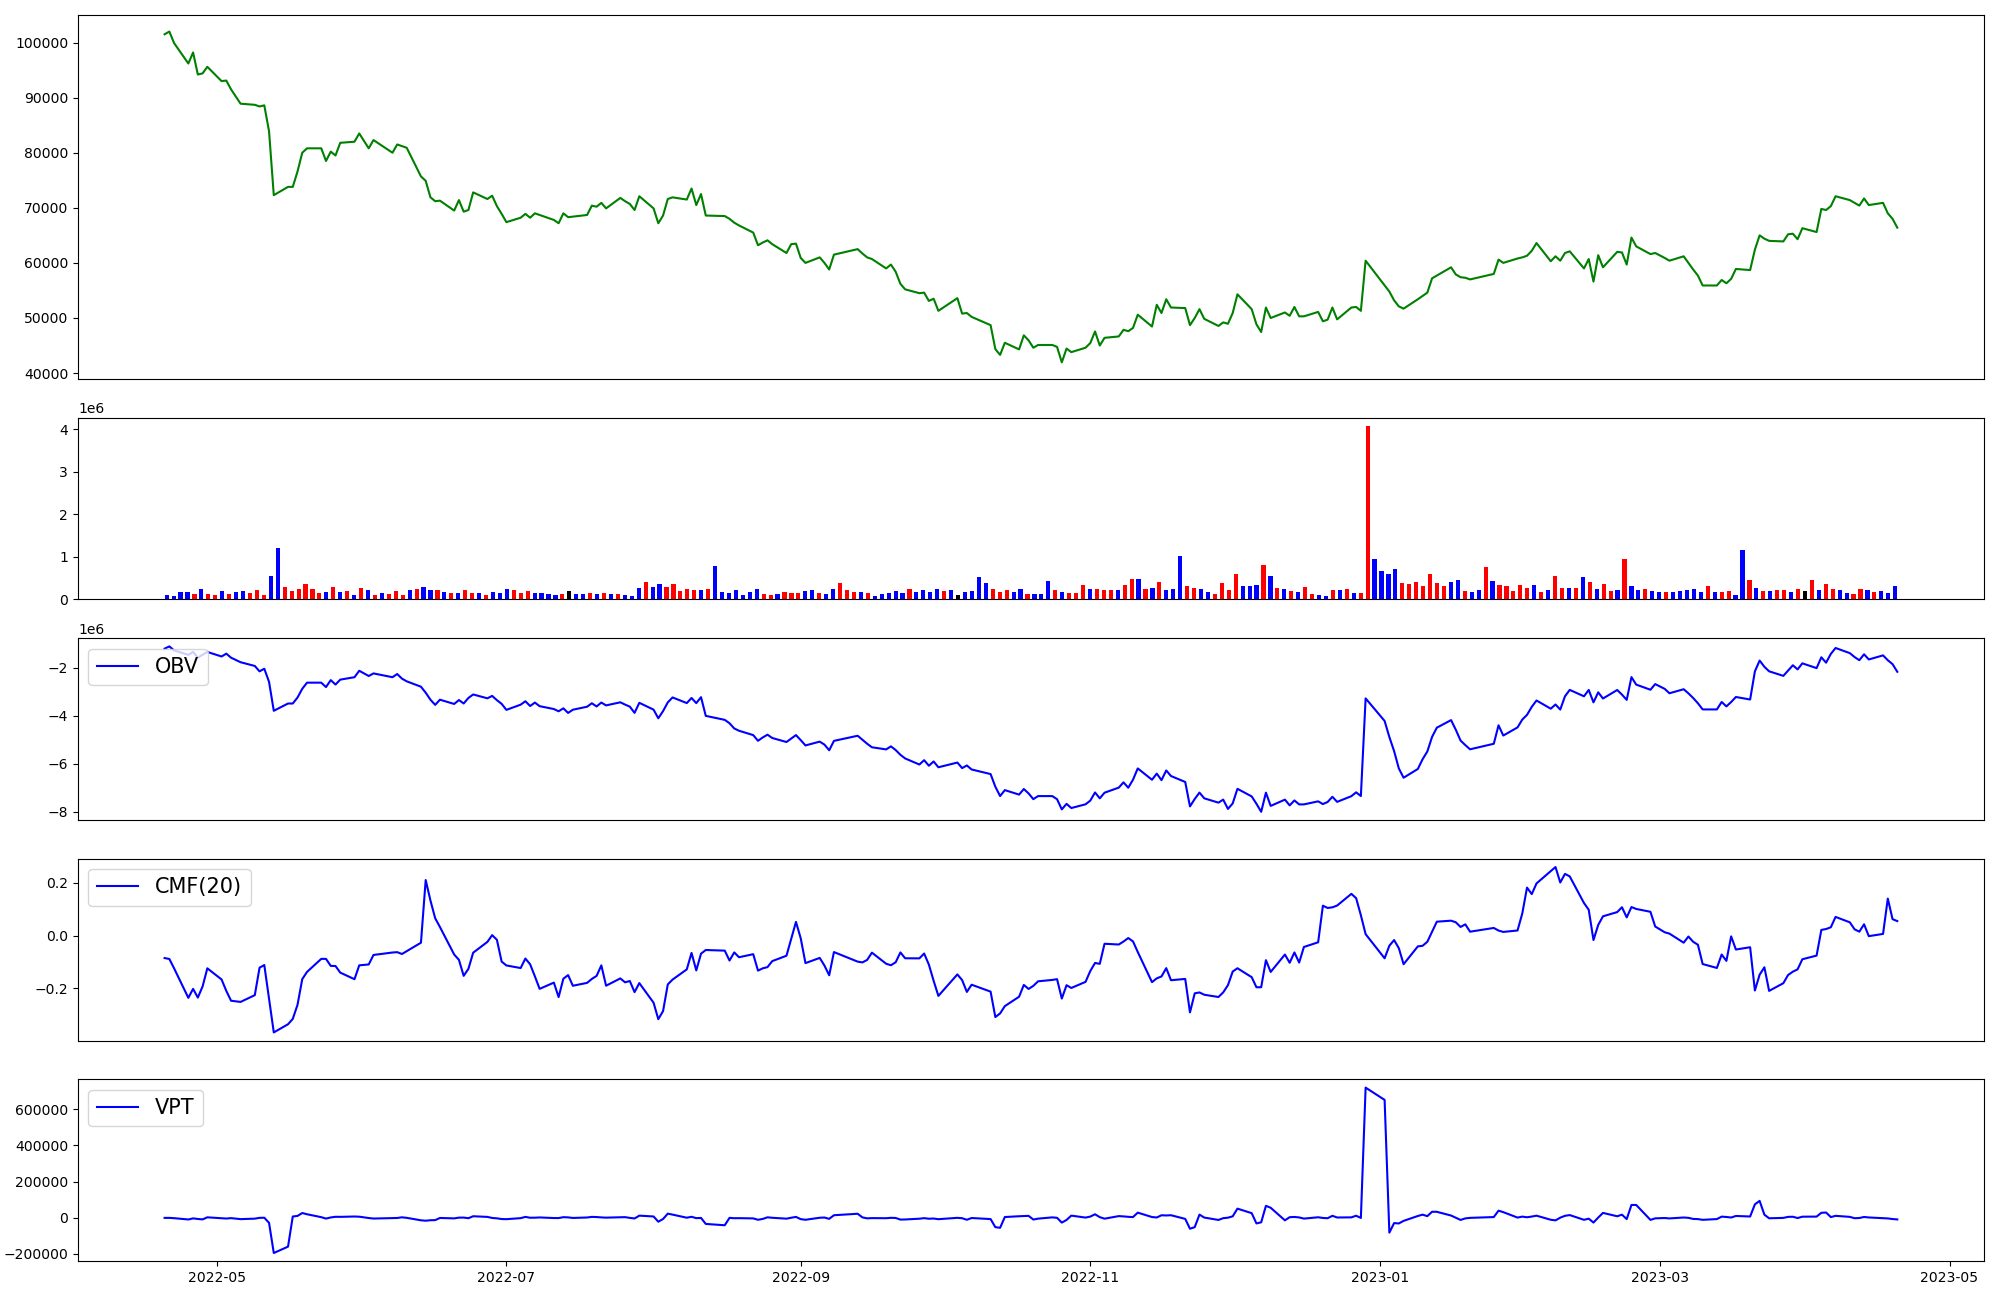
Task: Click the 40000 price axis label
Action: pyautogui.click(x=46, y=374)
